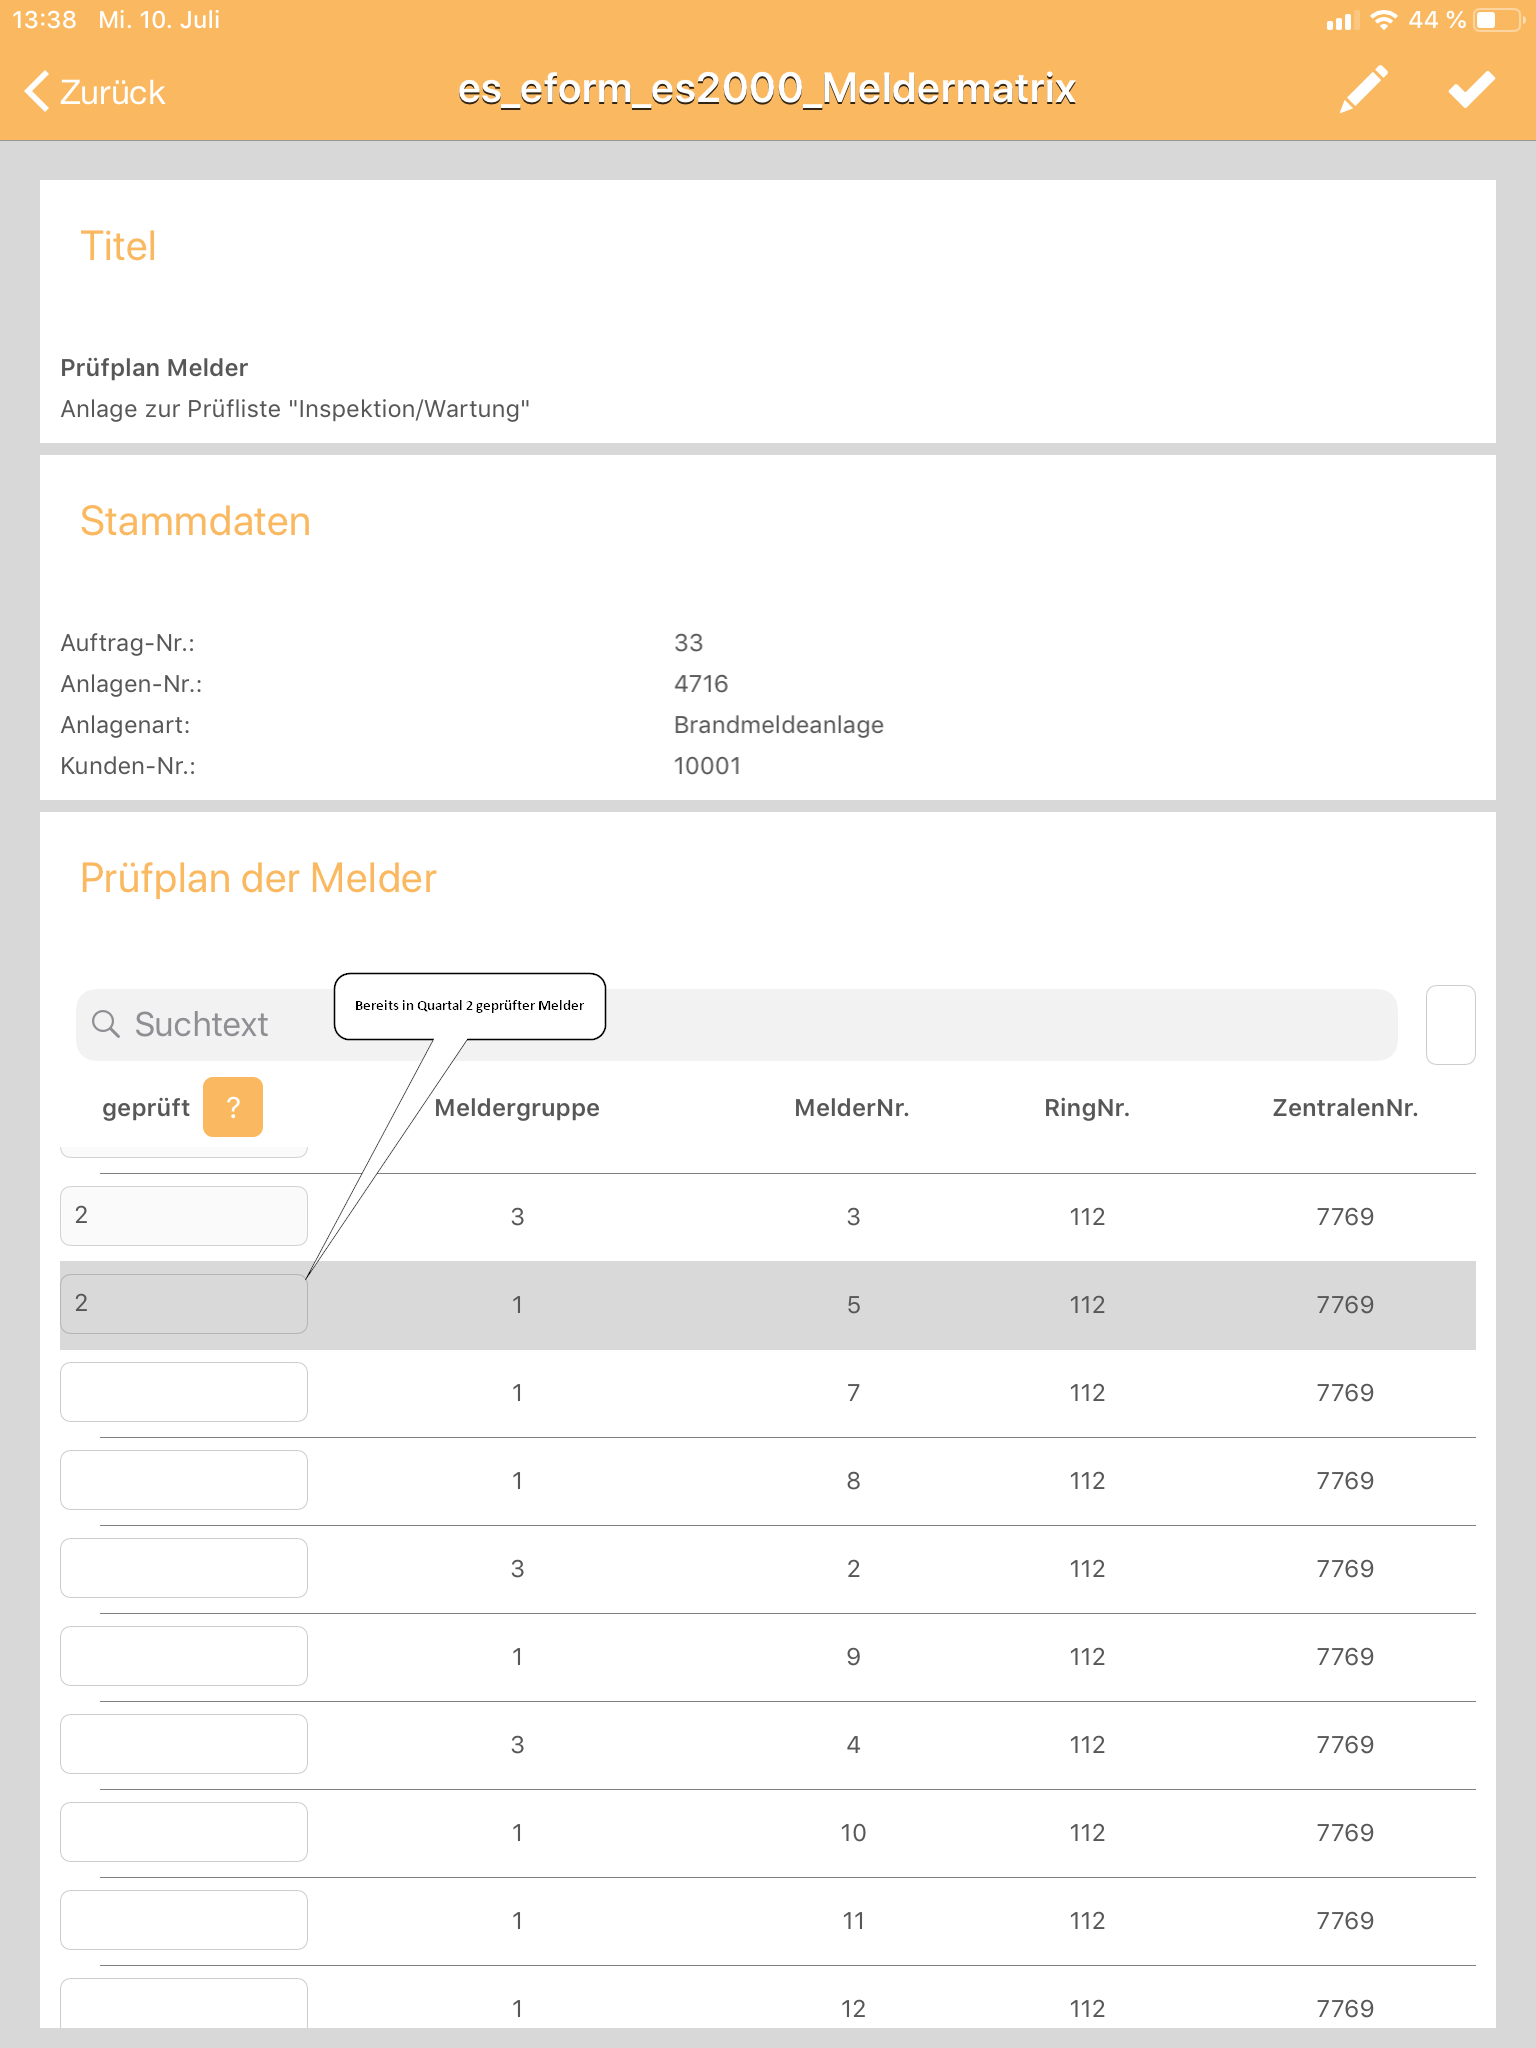Click the geprüft column header
This screenshot has height=2048, width=1536.
(146, 1108)
